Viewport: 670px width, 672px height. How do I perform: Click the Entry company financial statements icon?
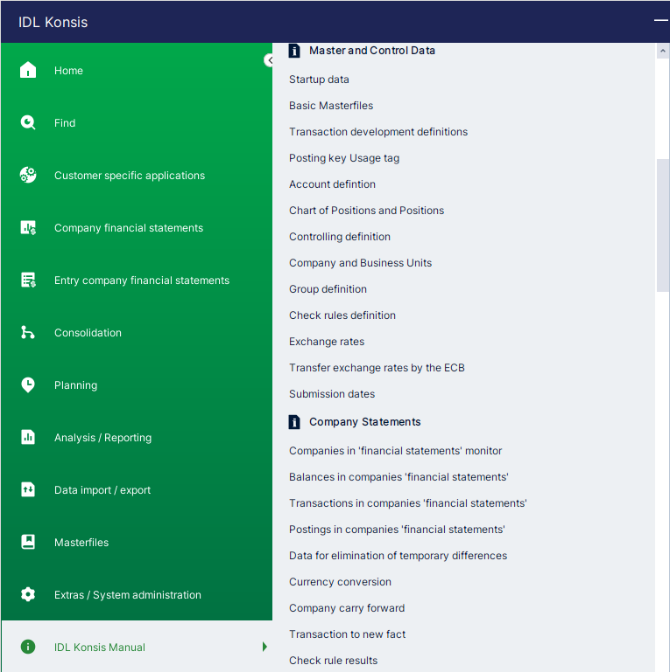(x=28, y=280)
